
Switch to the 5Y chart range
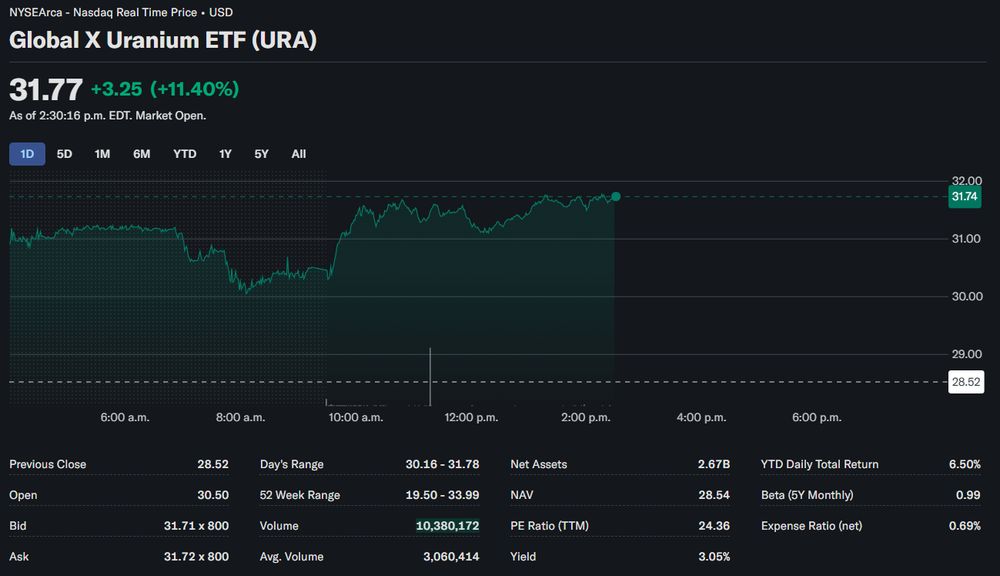261,154
